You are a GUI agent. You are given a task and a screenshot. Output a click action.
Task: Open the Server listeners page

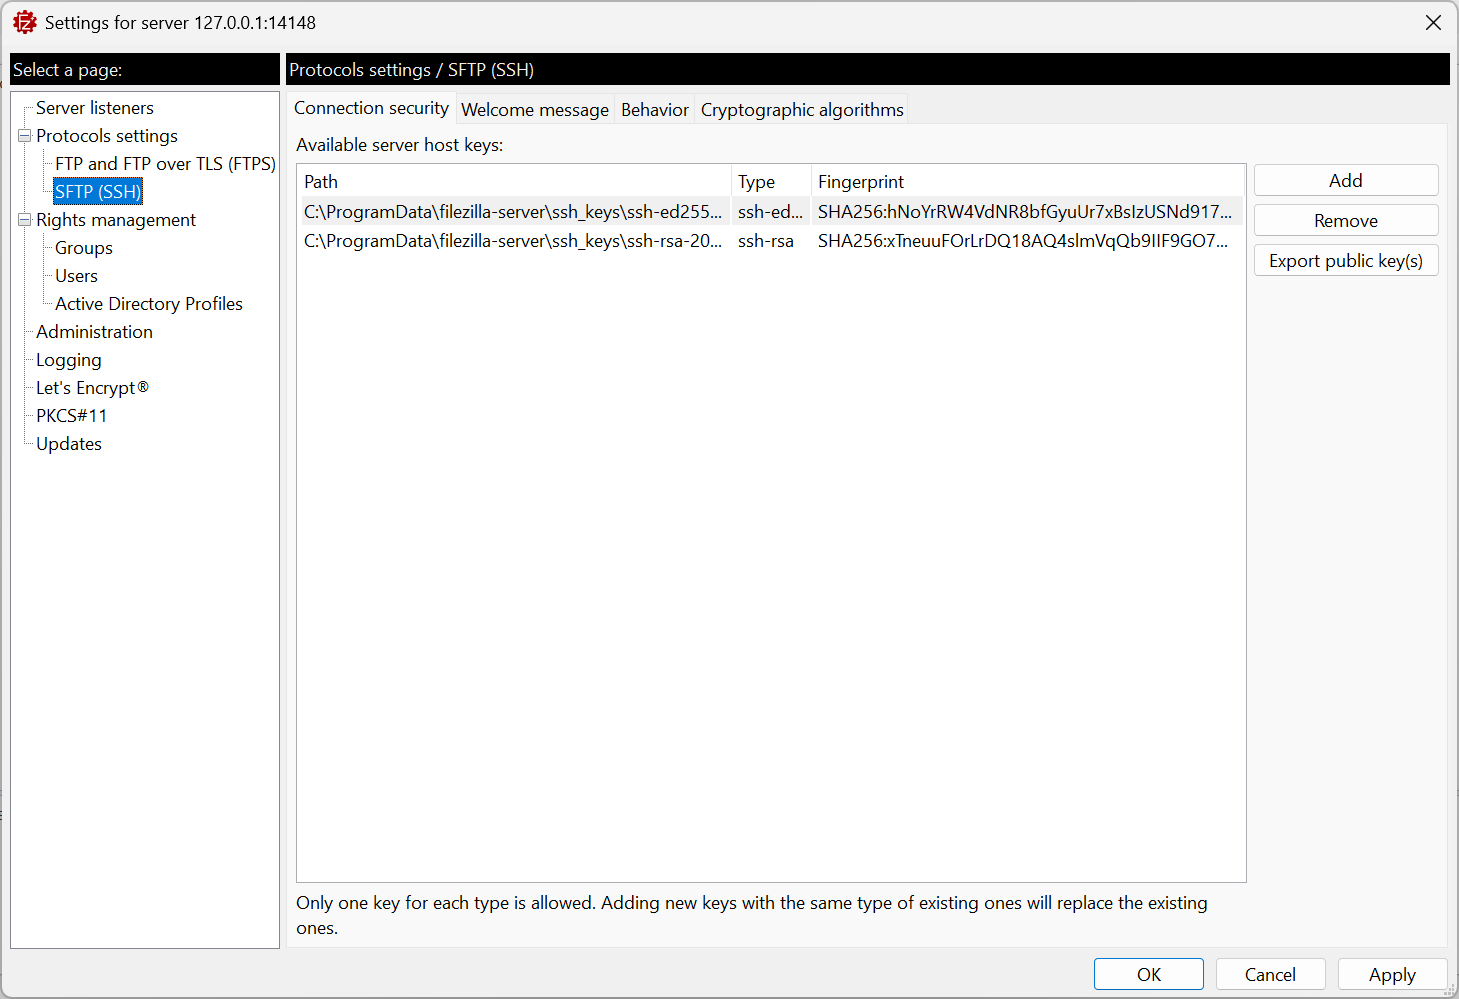95,108
